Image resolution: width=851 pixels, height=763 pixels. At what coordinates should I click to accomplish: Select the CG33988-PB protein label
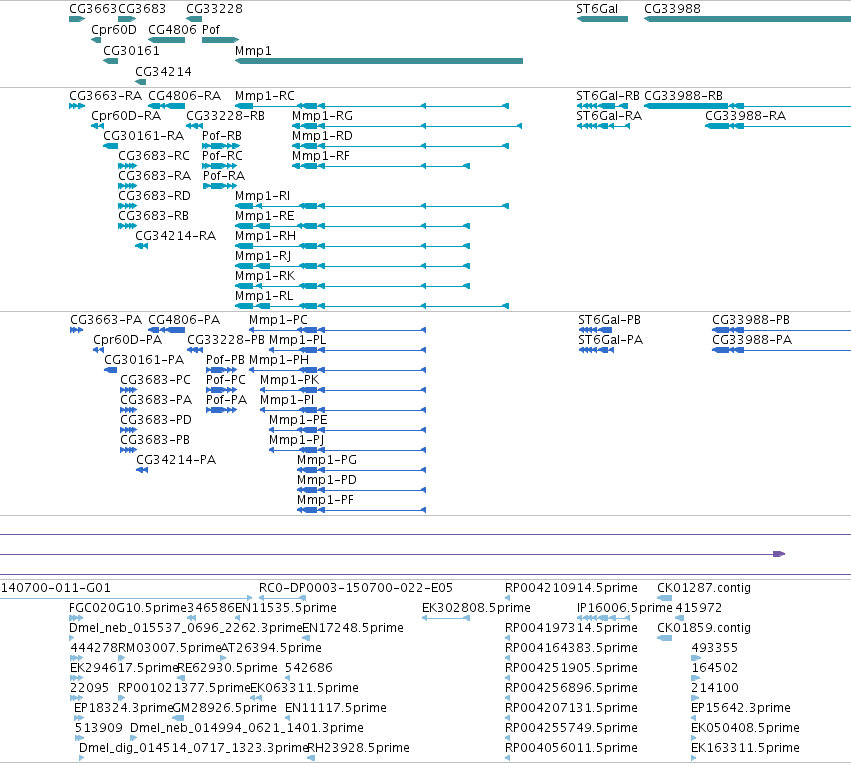point(751,320)
